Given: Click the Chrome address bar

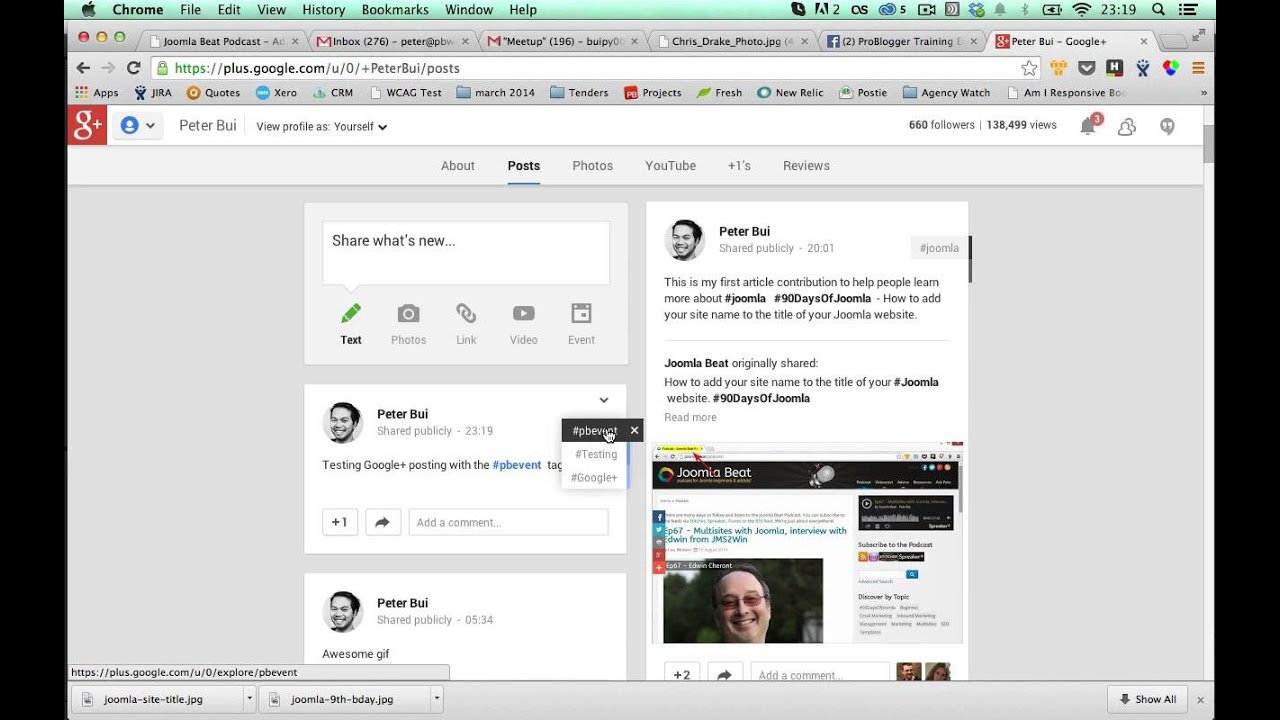Looking at the screenshot, I should point(595,68).
